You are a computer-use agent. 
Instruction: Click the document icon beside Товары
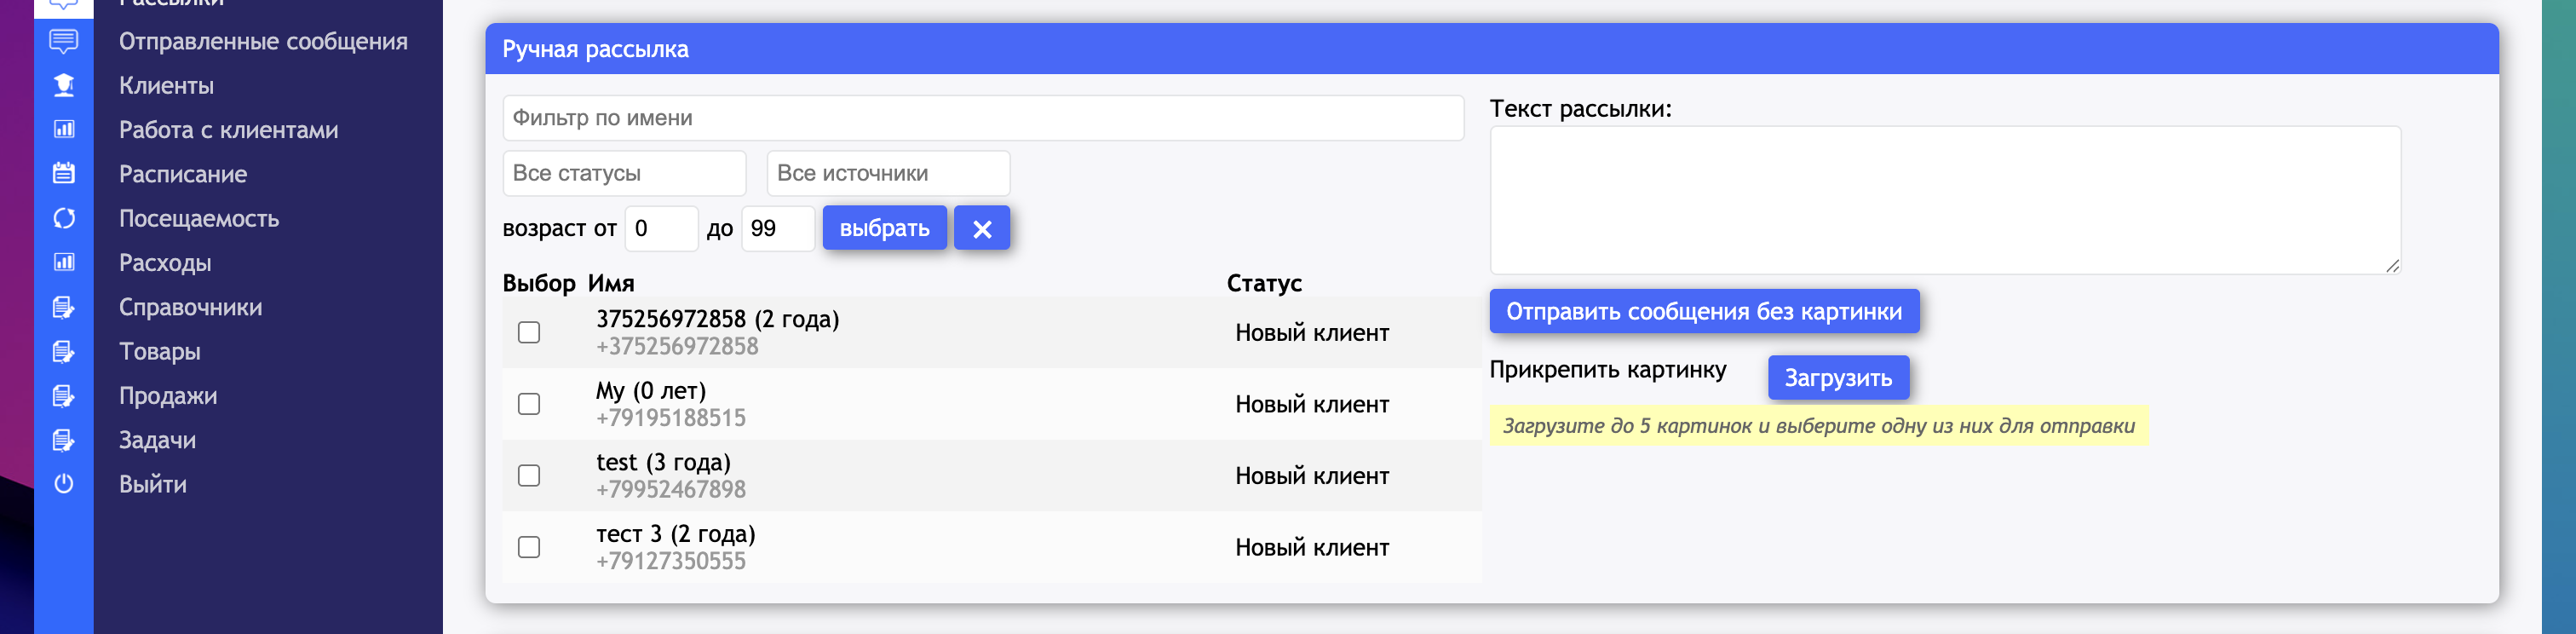pos(64,351)
